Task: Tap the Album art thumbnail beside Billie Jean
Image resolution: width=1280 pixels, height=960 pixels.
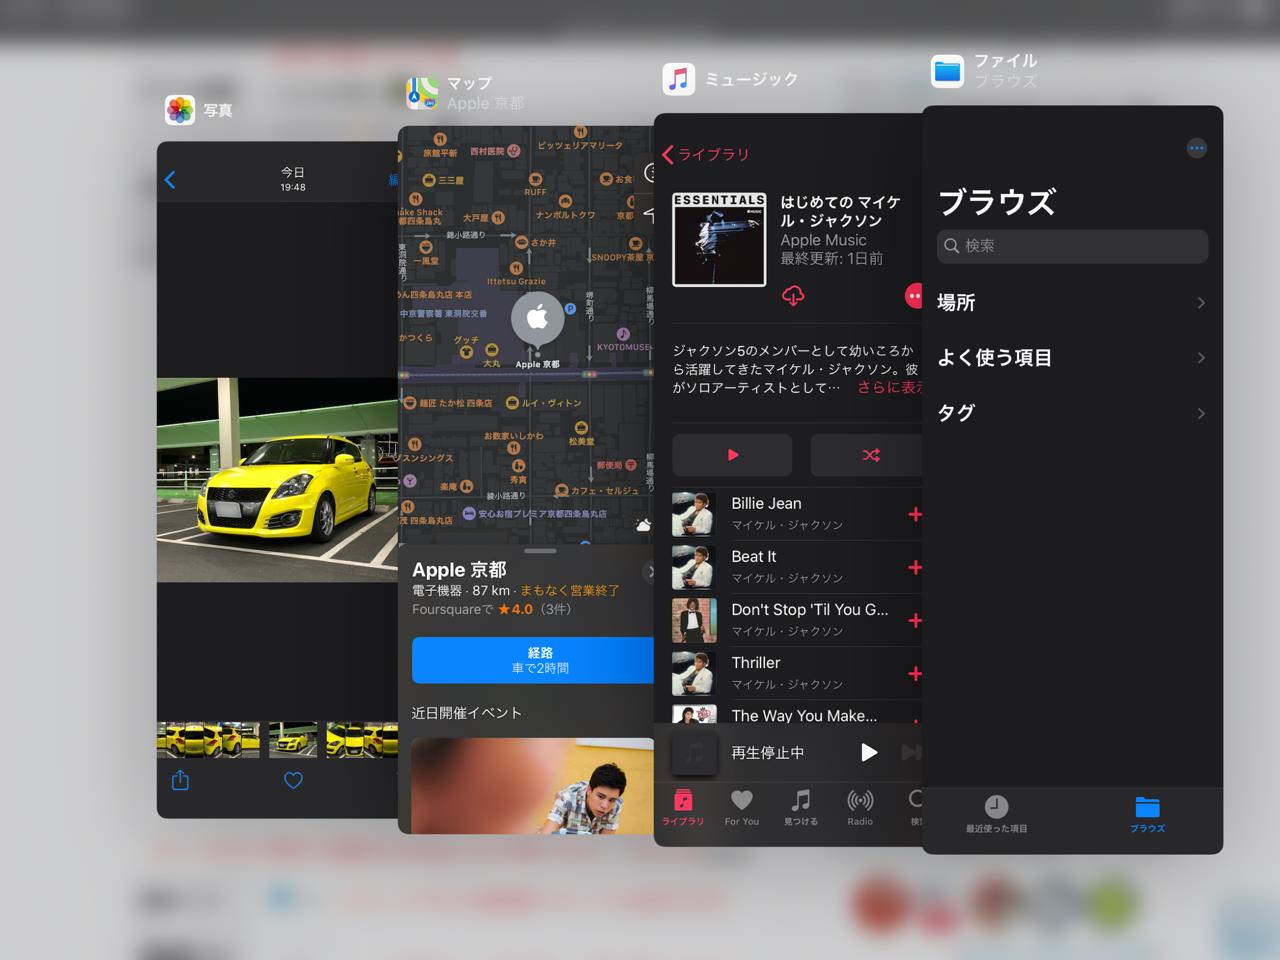Action: pyautogui.click(x=693, y=514)
